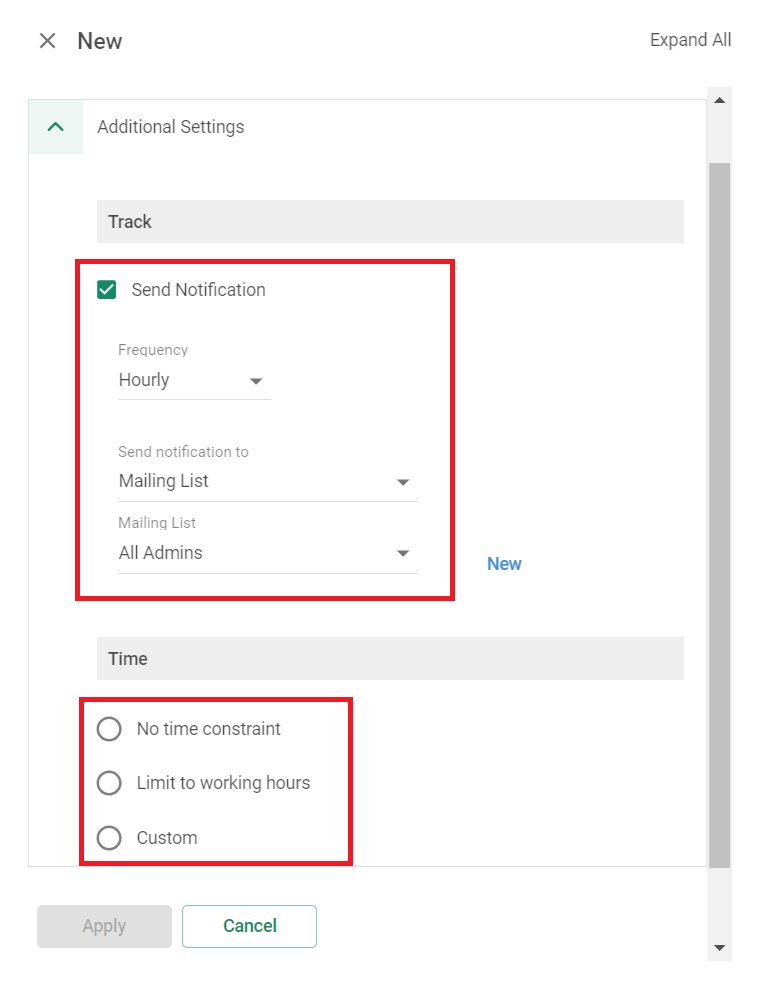This screenshot has height=981, width=764.
Task: Open the Frequency dropdown showing Hourly
Action: point(194,380)
